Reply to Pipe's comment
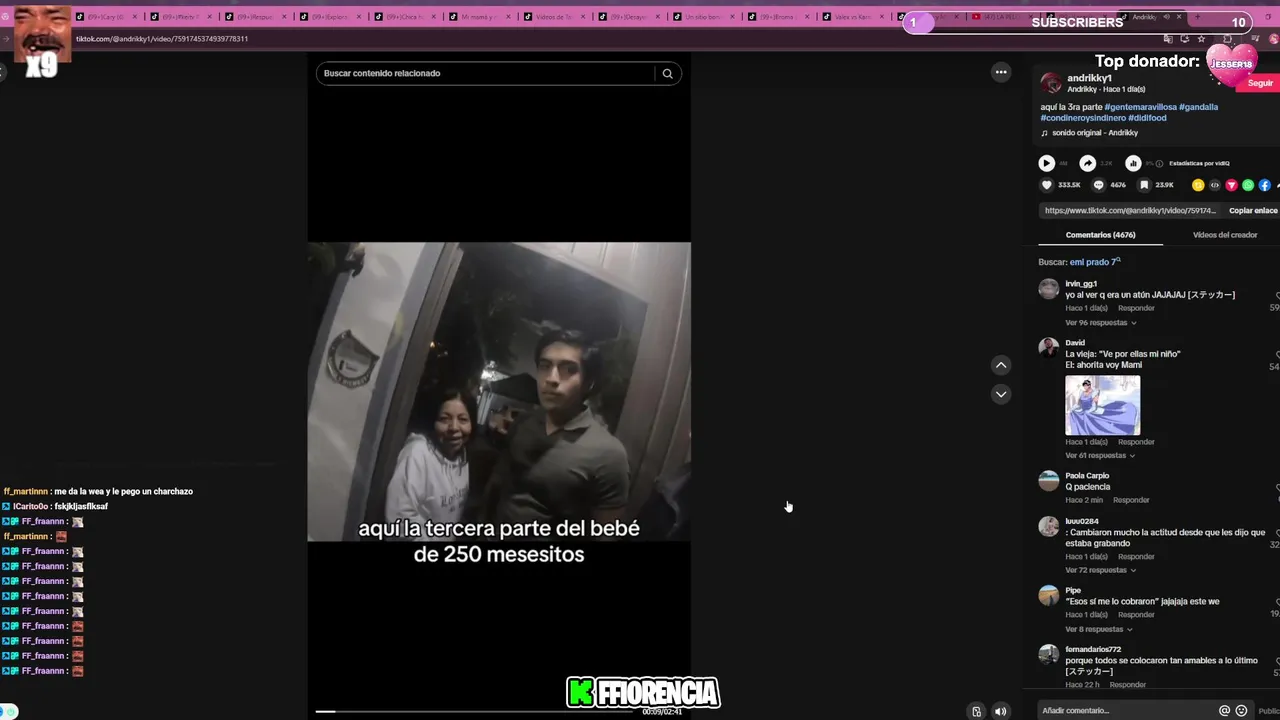Image resolution: width=1280 pixels, height=720 pixels. 1136,615
